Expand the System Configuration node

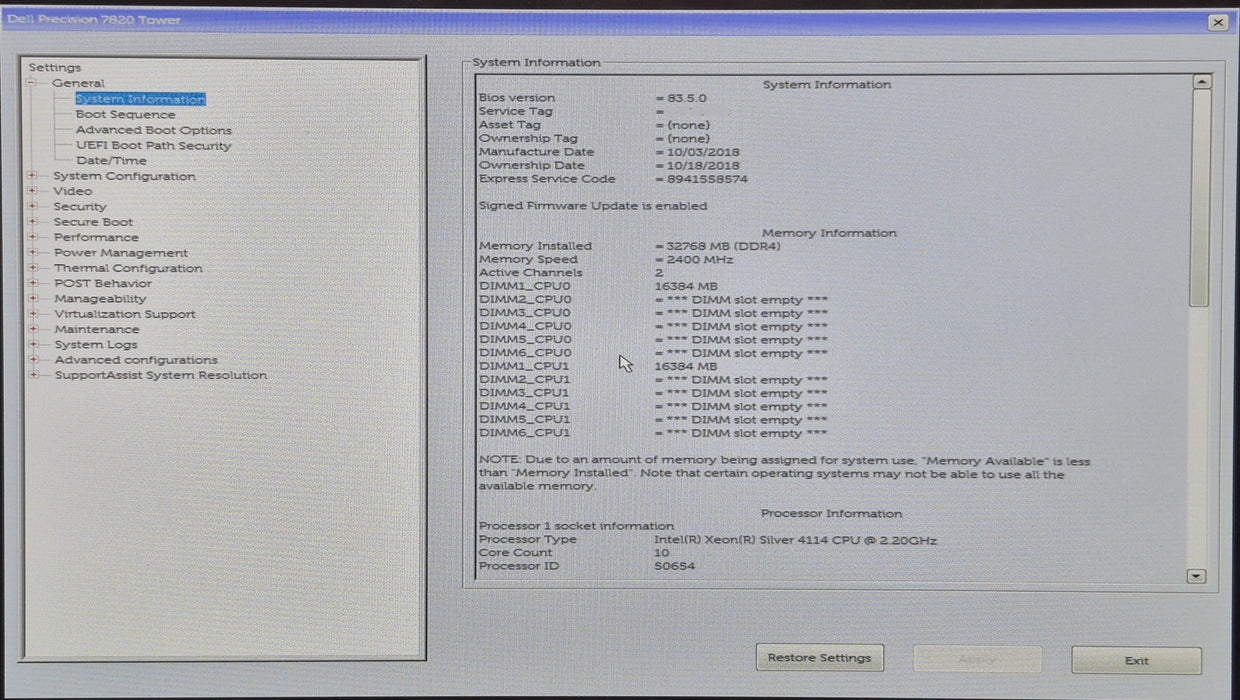click(33, 176)
